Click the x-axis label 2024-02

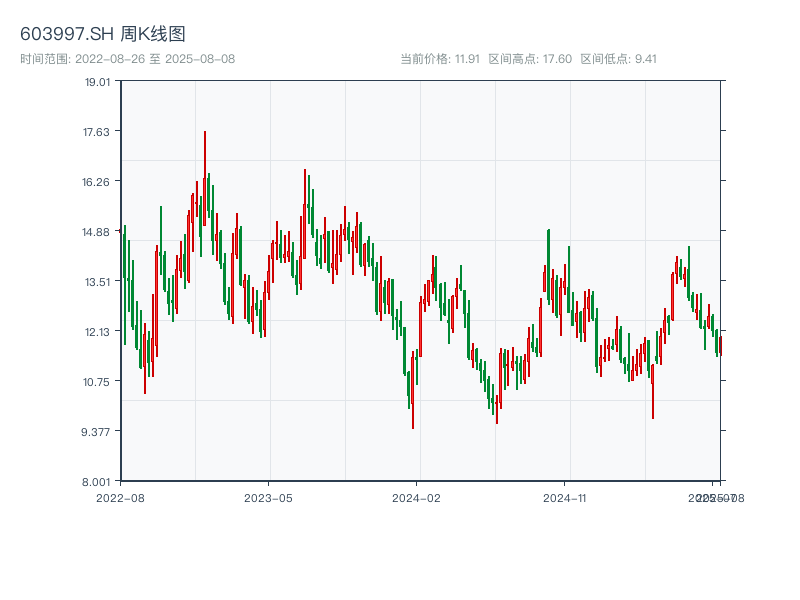[416, 498]
